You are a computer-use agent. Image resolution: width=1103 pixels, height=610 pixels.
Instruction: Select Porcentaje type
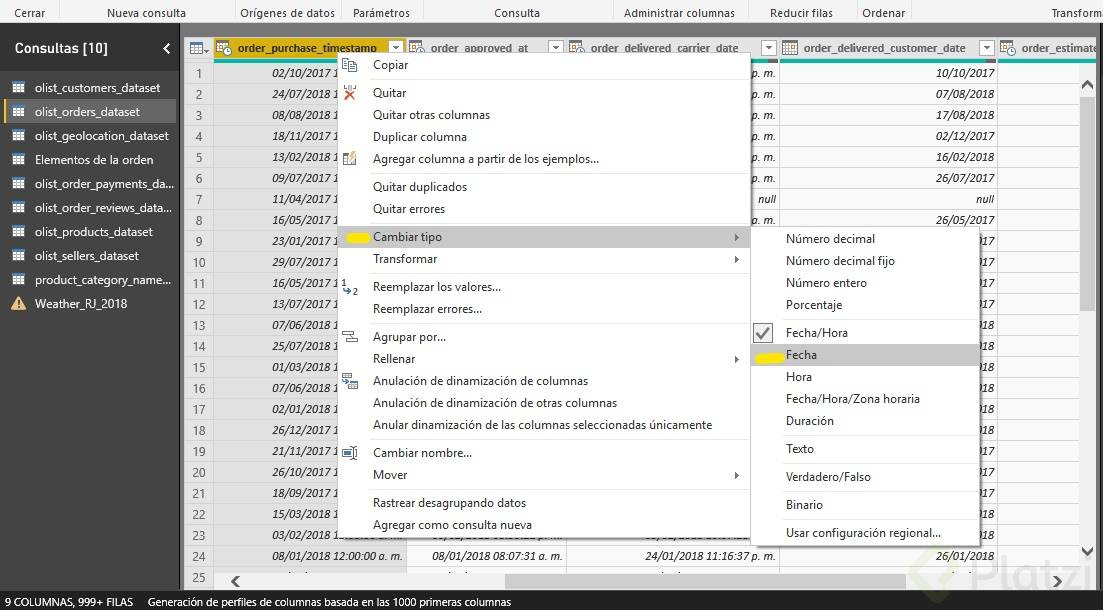coord(814,305)
